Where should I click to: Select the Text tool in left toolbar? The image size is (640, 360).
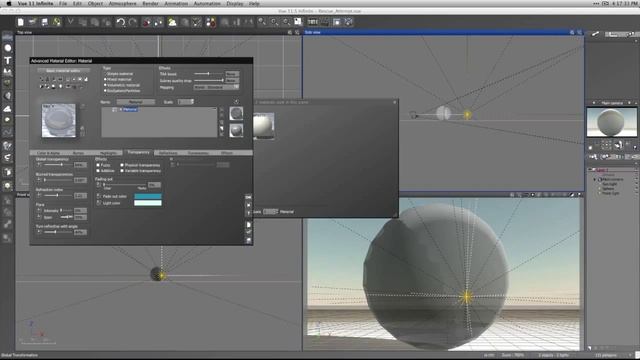tap(8, 60)
